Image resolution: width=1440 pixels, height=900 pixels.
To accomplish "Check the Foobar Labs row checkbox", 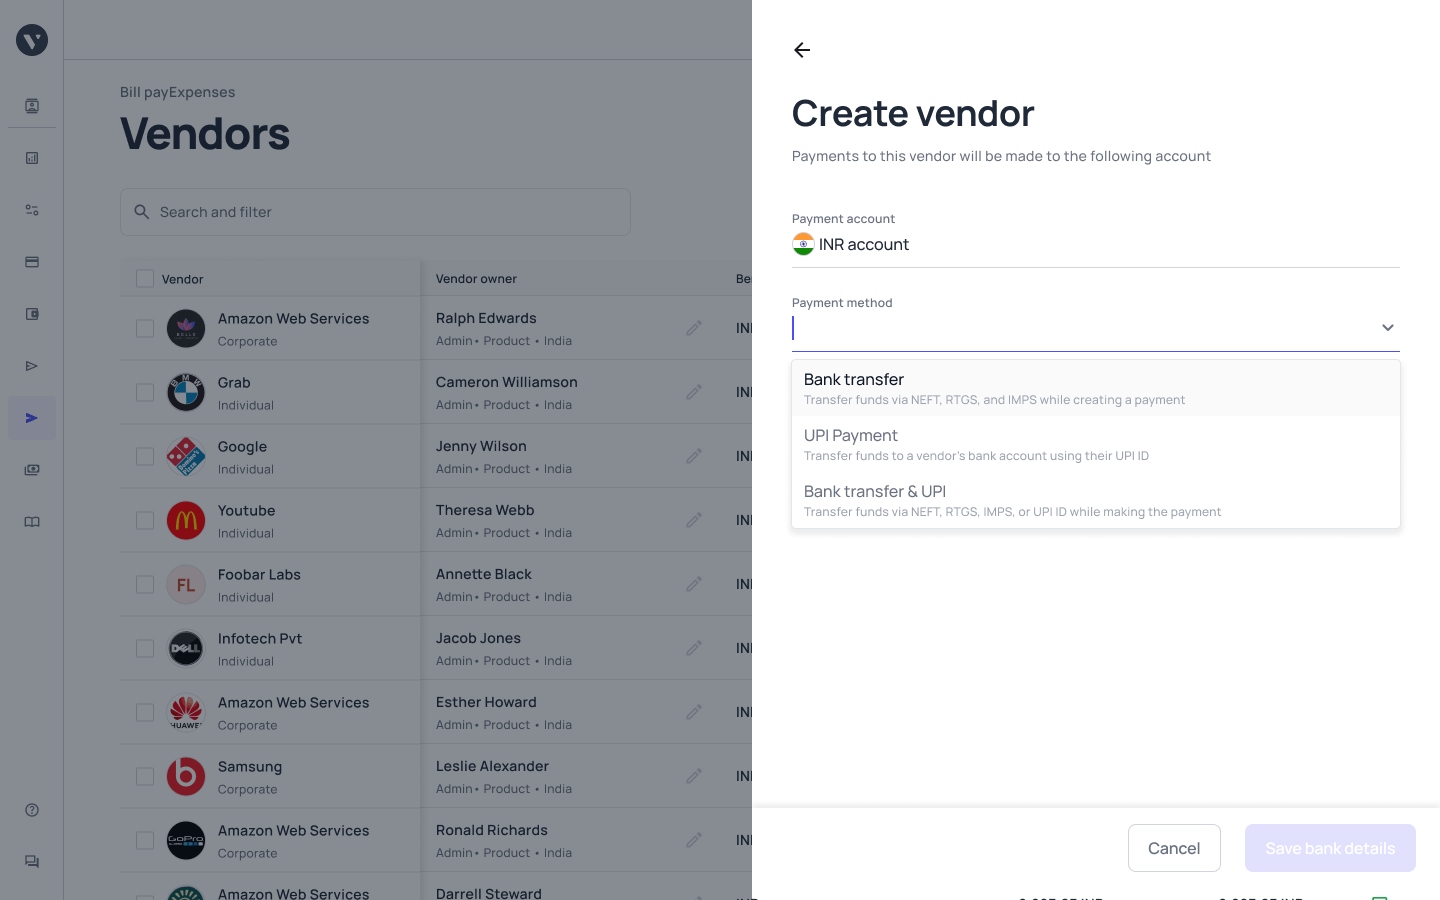I will click(145, 585).
